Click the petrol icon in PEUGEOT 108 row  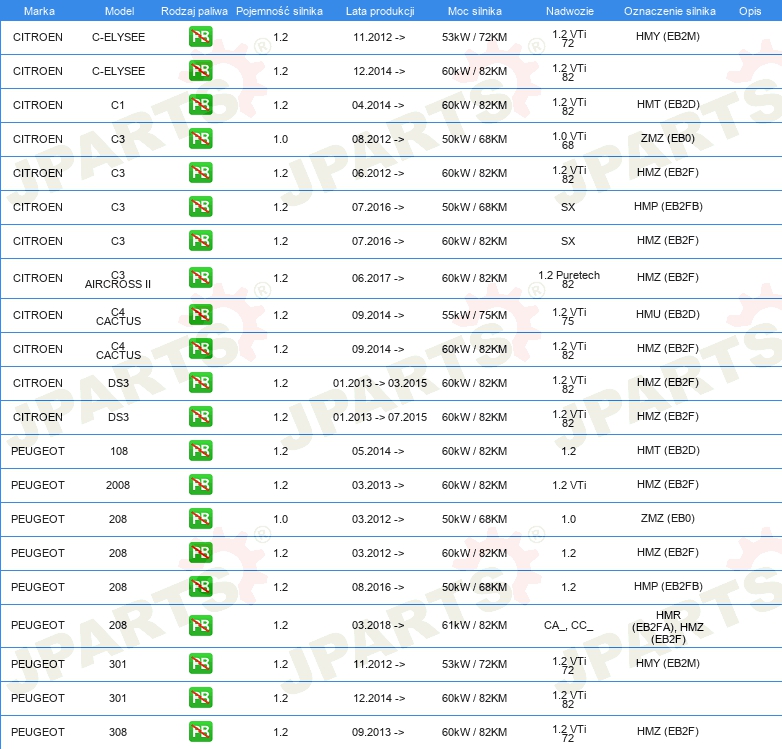click(200, 451)
